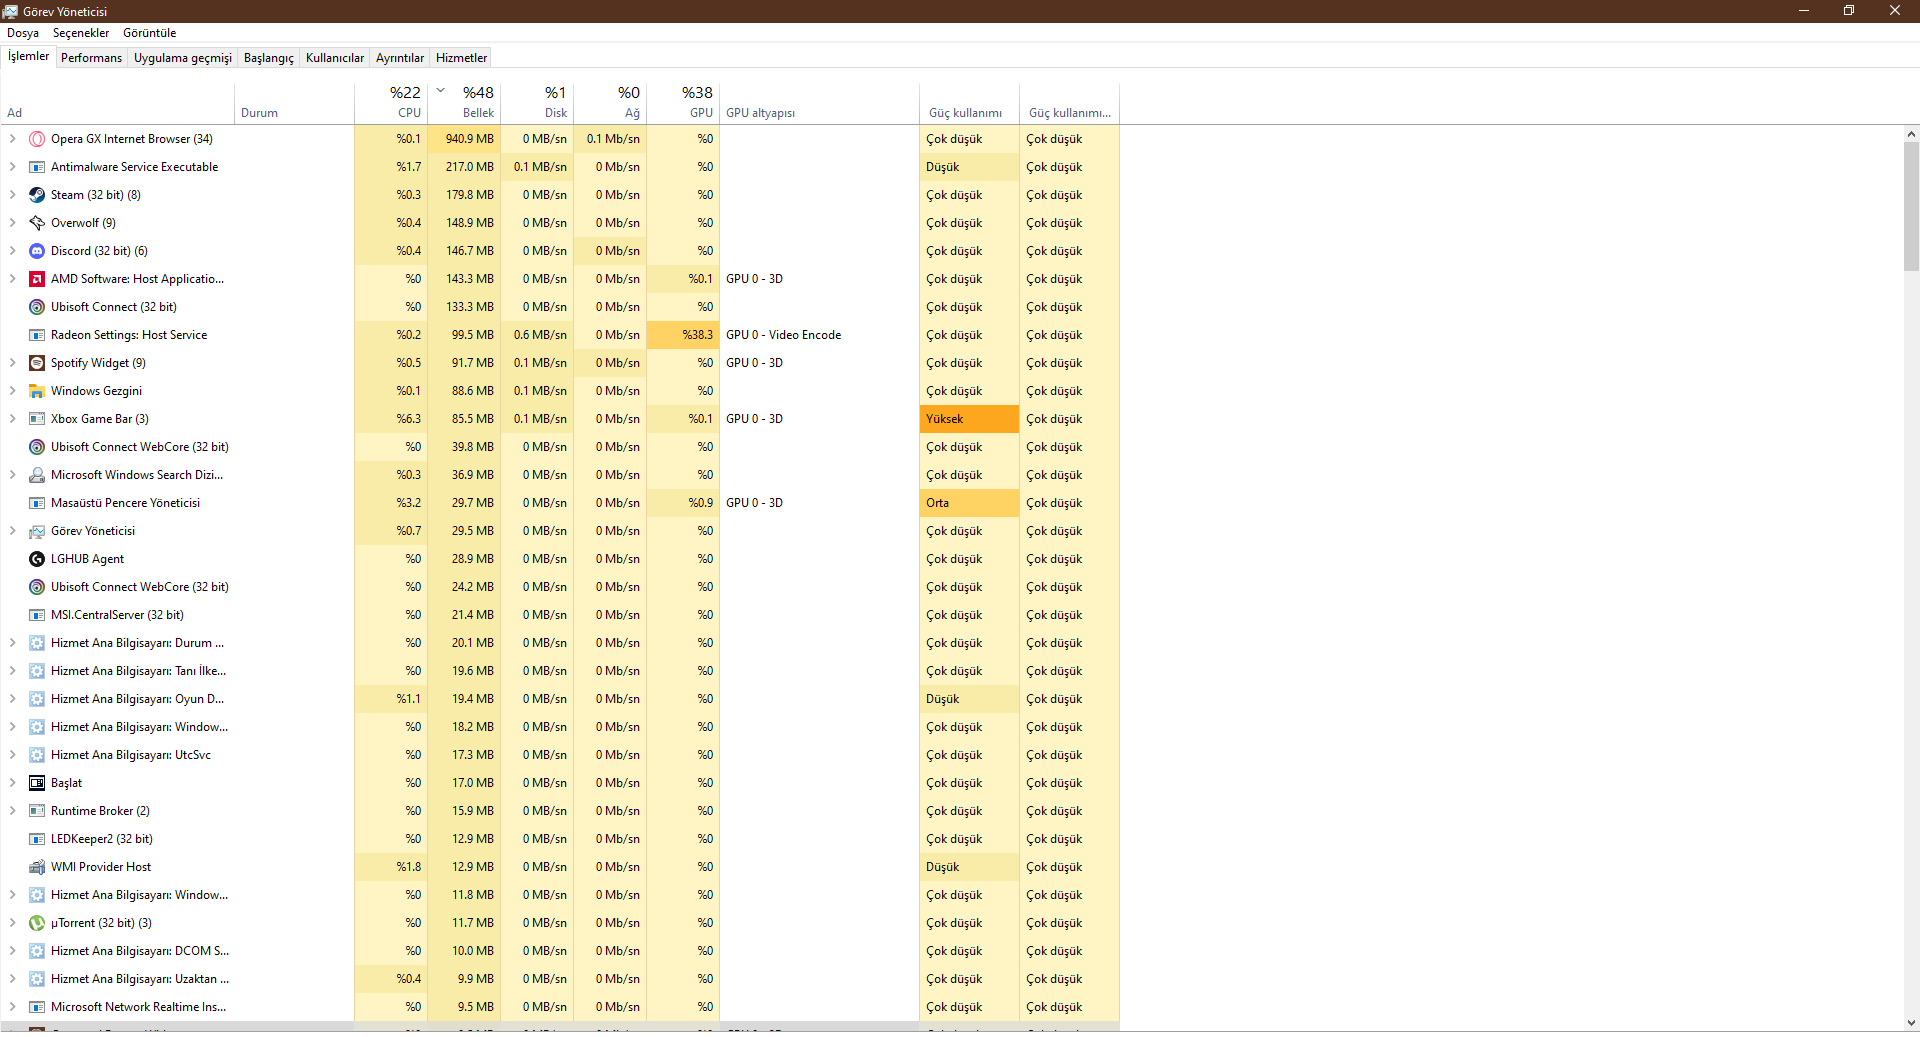Sort processes by Ad column header

pyautogui.click(x=118, y=102)
